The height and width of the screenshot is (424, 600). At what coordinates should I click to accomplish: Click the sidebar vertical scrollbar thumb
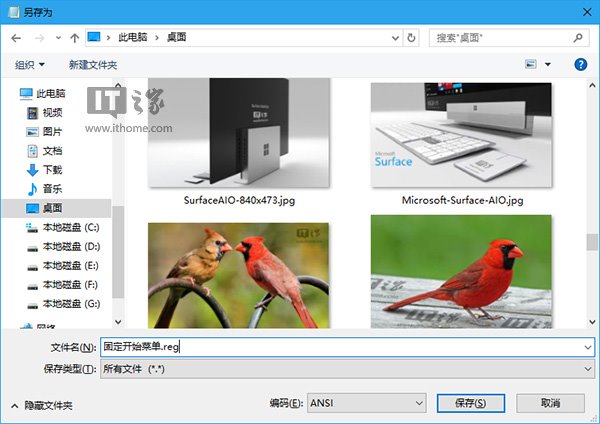(118, 252)
